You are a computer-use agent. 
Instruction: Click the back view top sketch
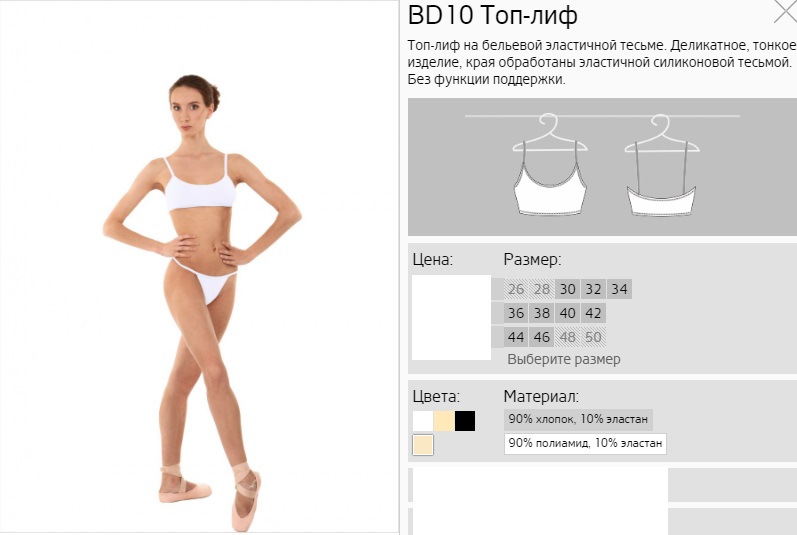(661, 165)
